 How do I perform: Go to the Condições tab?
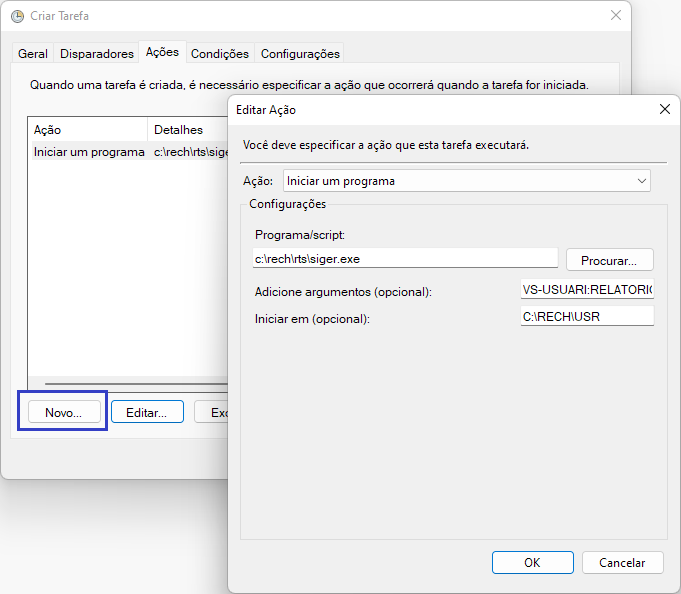pos(220,53)
